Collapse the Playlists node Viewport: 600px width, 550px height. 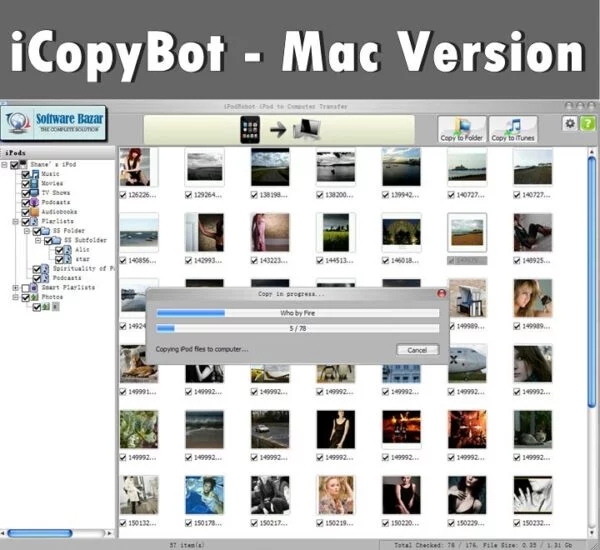pos(16,222)
